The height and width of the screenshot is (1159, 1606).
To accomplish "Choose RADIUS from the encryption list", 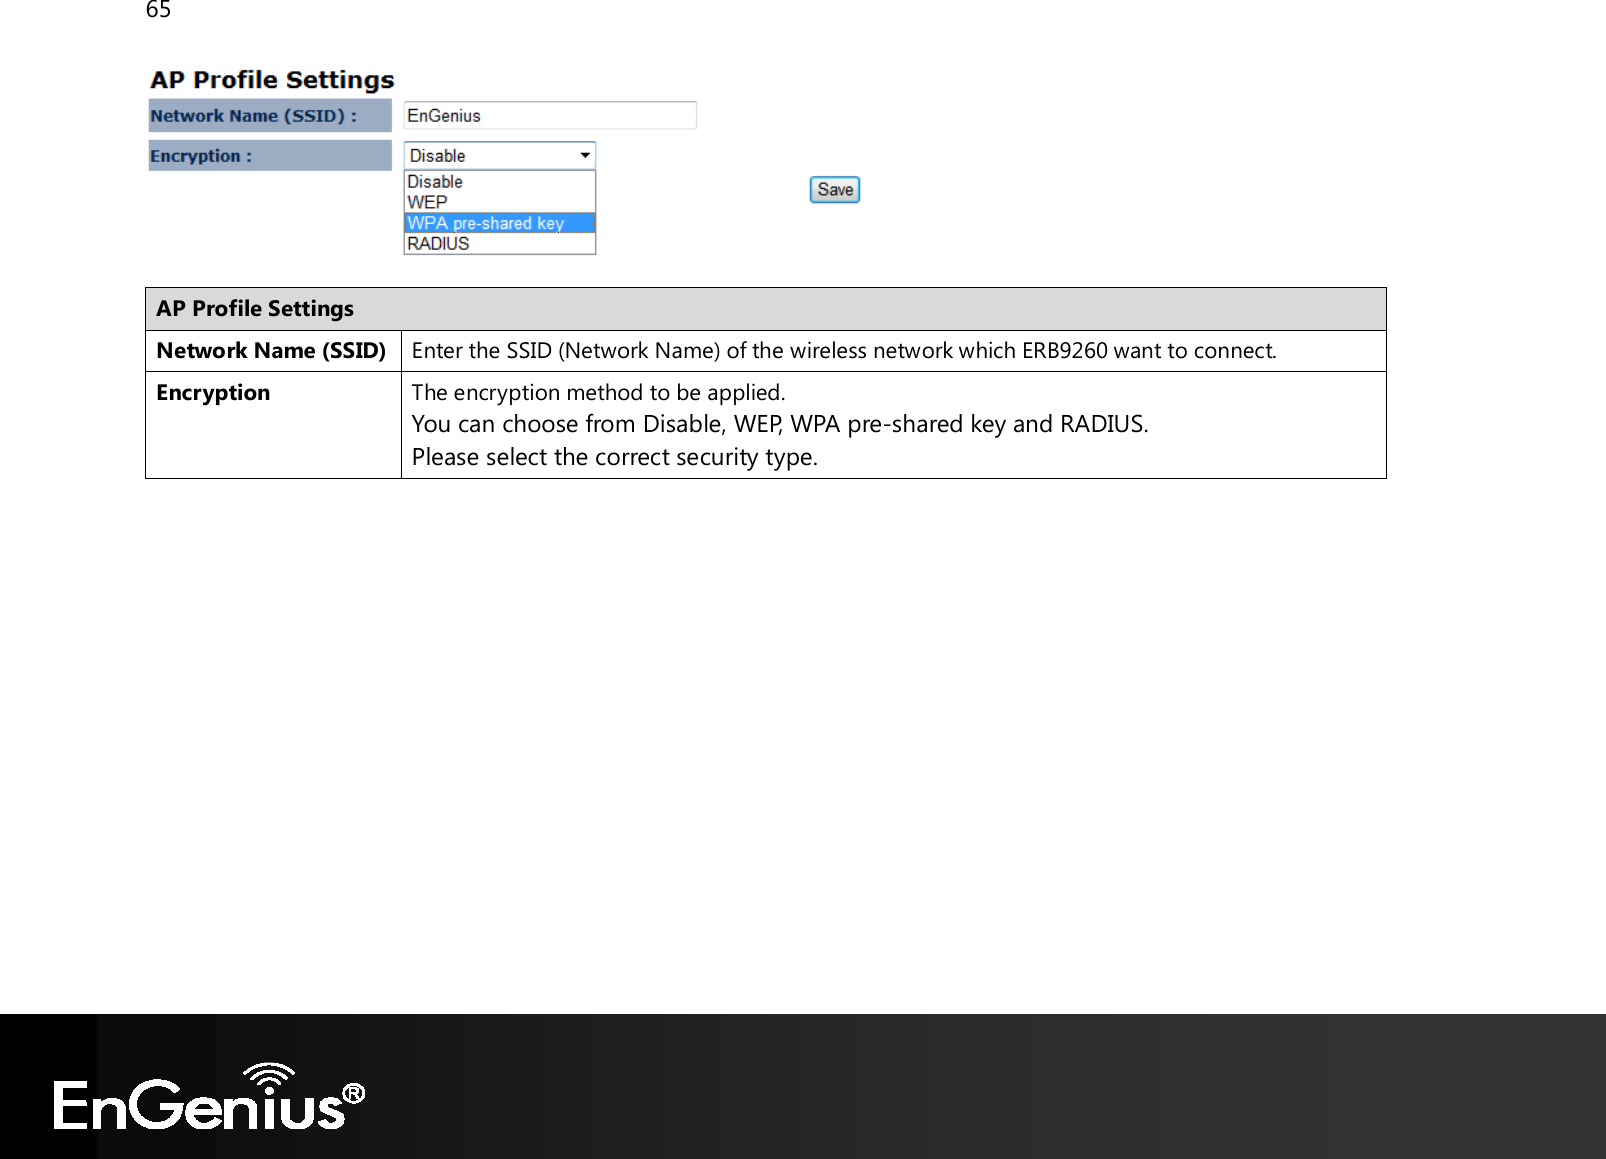I will [x=499, y=243].
